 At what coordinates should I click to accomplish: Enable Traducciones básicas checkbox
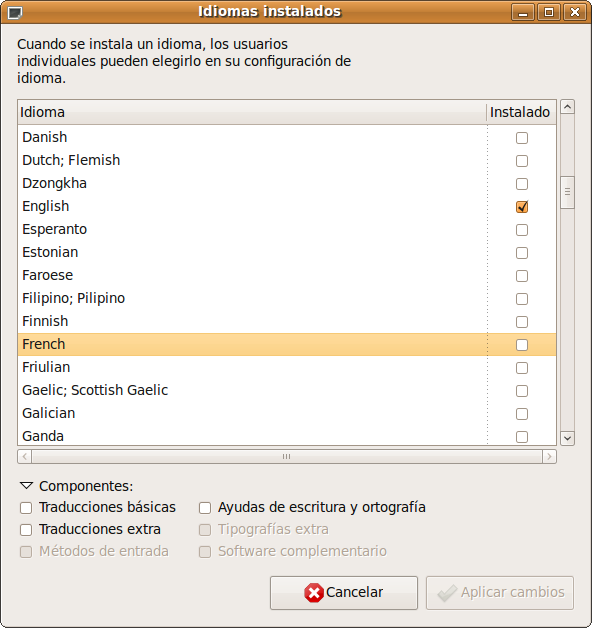point(26,508)
